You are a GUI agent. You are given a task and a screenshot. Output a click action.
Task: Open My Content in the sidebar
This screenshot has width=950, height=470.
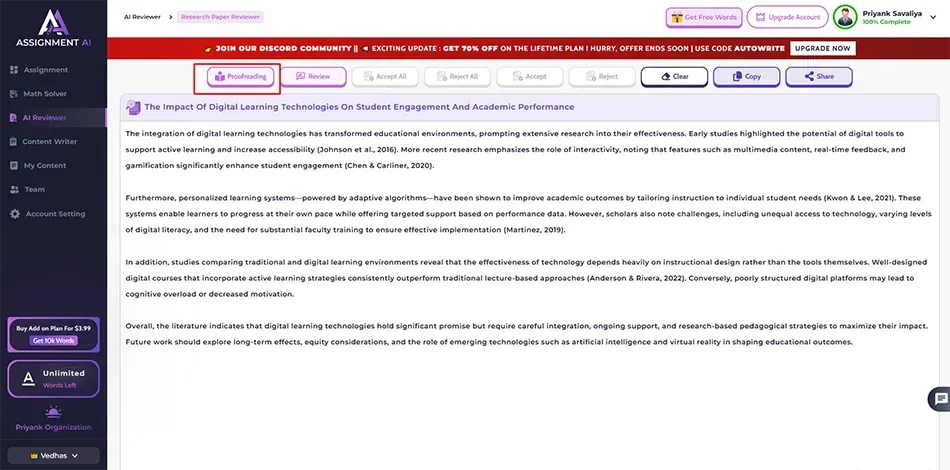[45, 166]
